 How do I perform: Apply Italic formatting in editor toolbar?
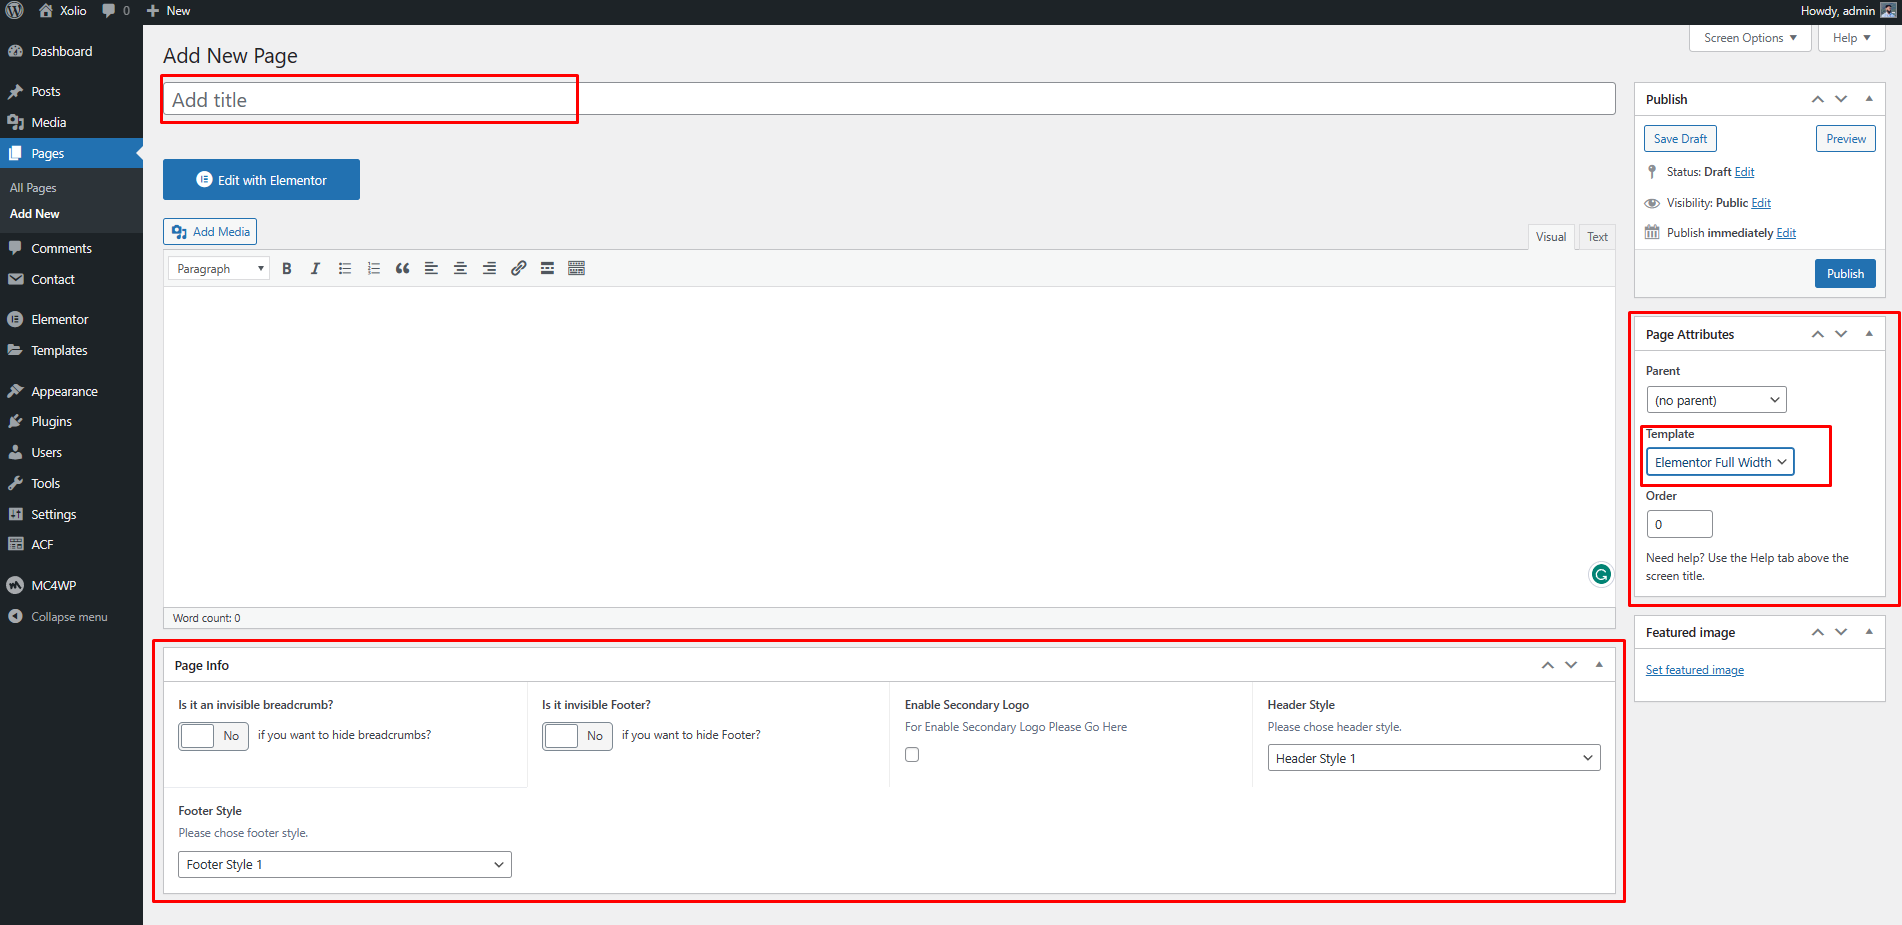pos(315,269)
